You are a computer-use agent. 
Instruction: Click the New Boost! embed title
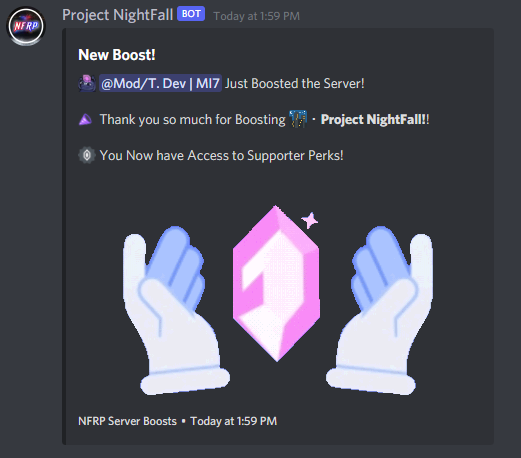tap(117, 55)
